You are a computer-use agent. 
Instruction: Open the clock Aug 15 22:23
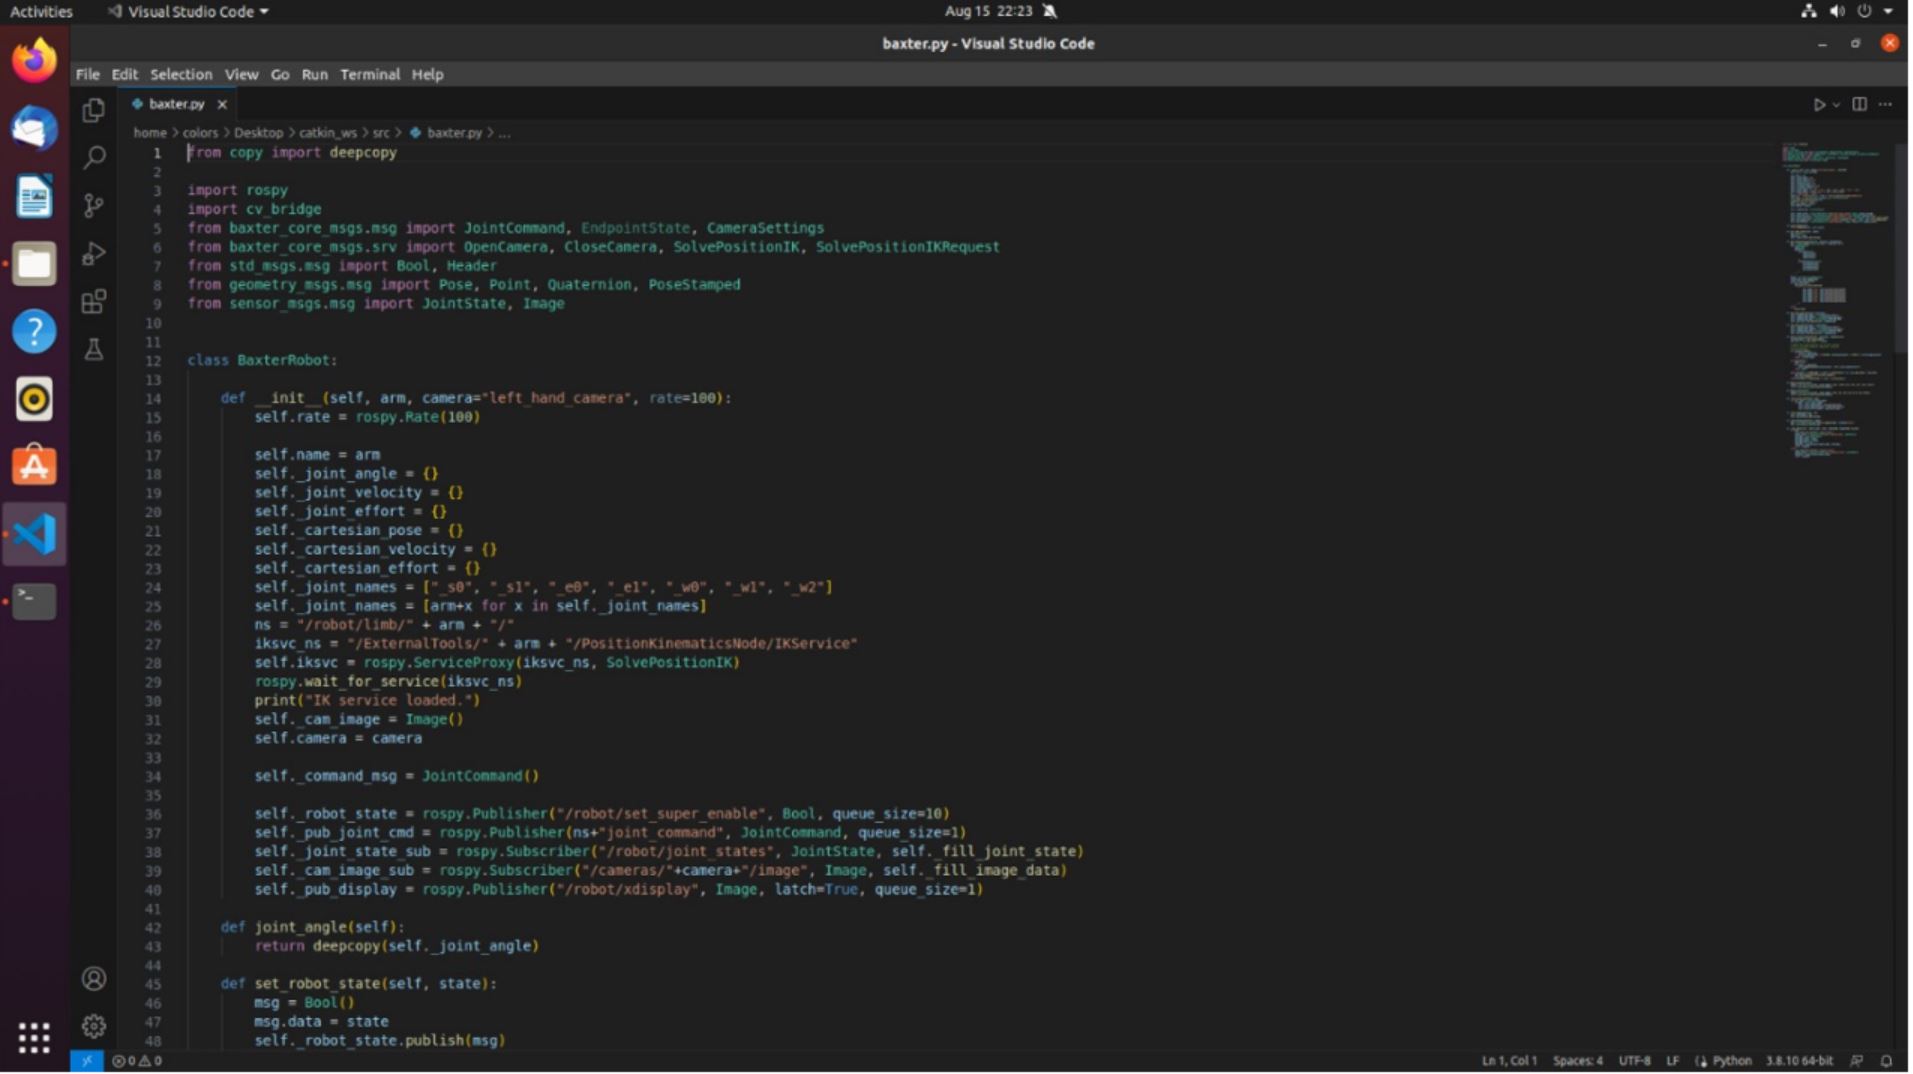[988, 11]
